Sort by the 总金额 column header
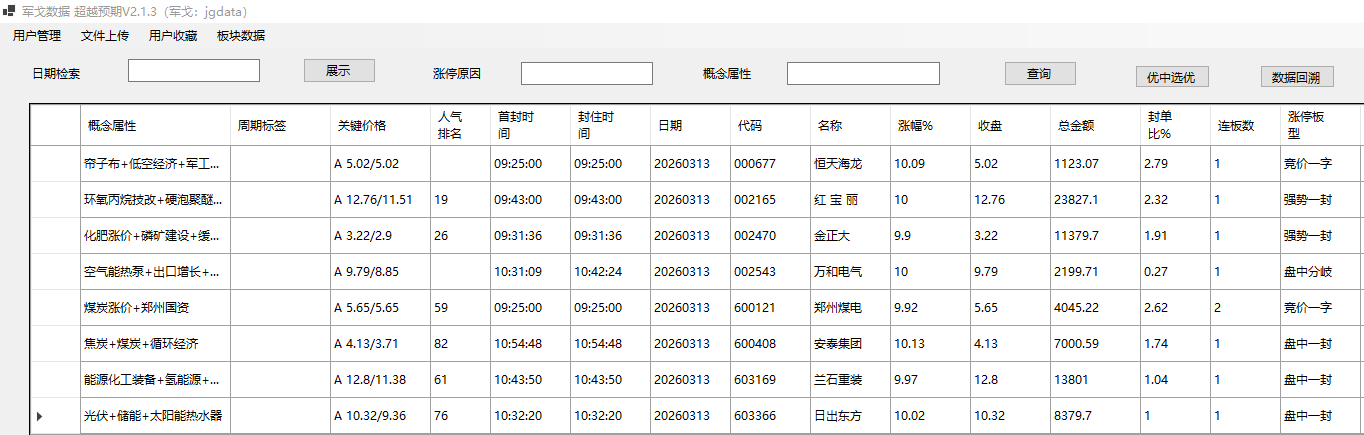This screenshot has width=1364, height=435. click(1095, 126)
